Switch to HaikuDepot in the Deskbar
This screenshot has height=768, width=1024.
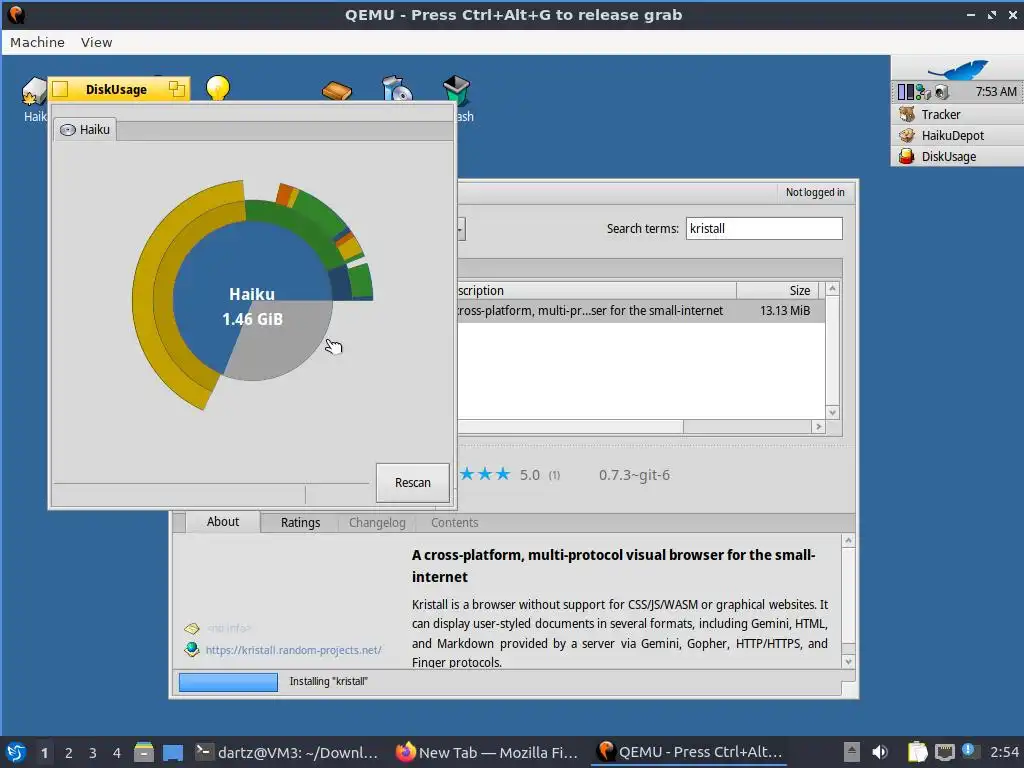click(x=958, y=135)
